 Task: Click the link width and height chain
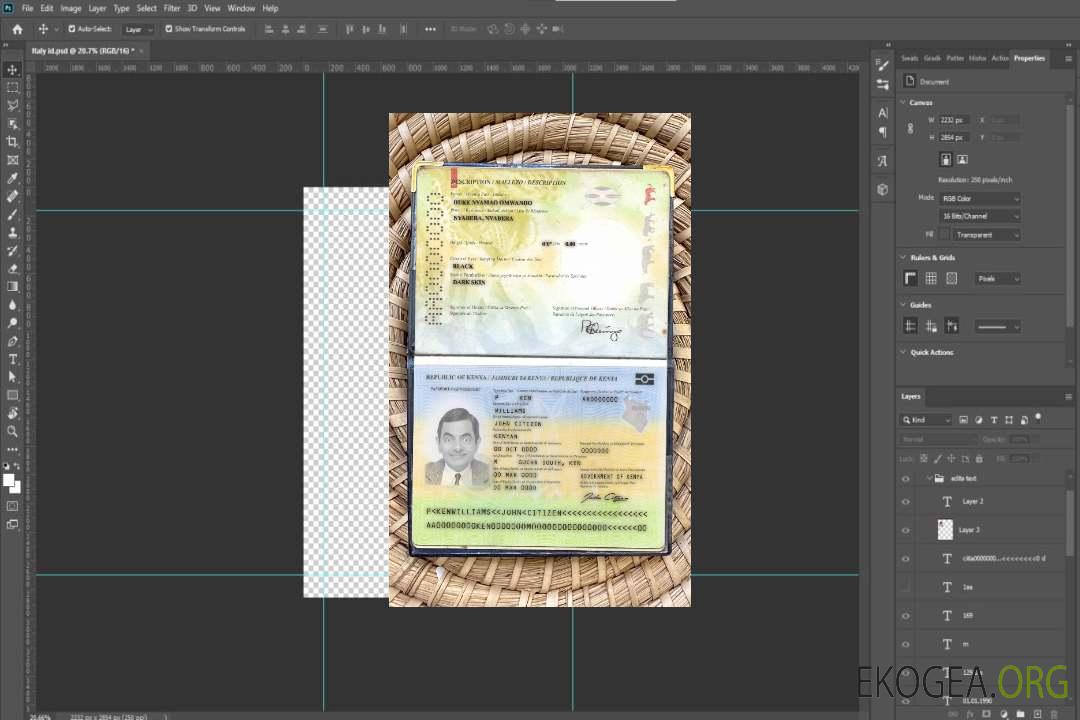click(x=910, y=129)
